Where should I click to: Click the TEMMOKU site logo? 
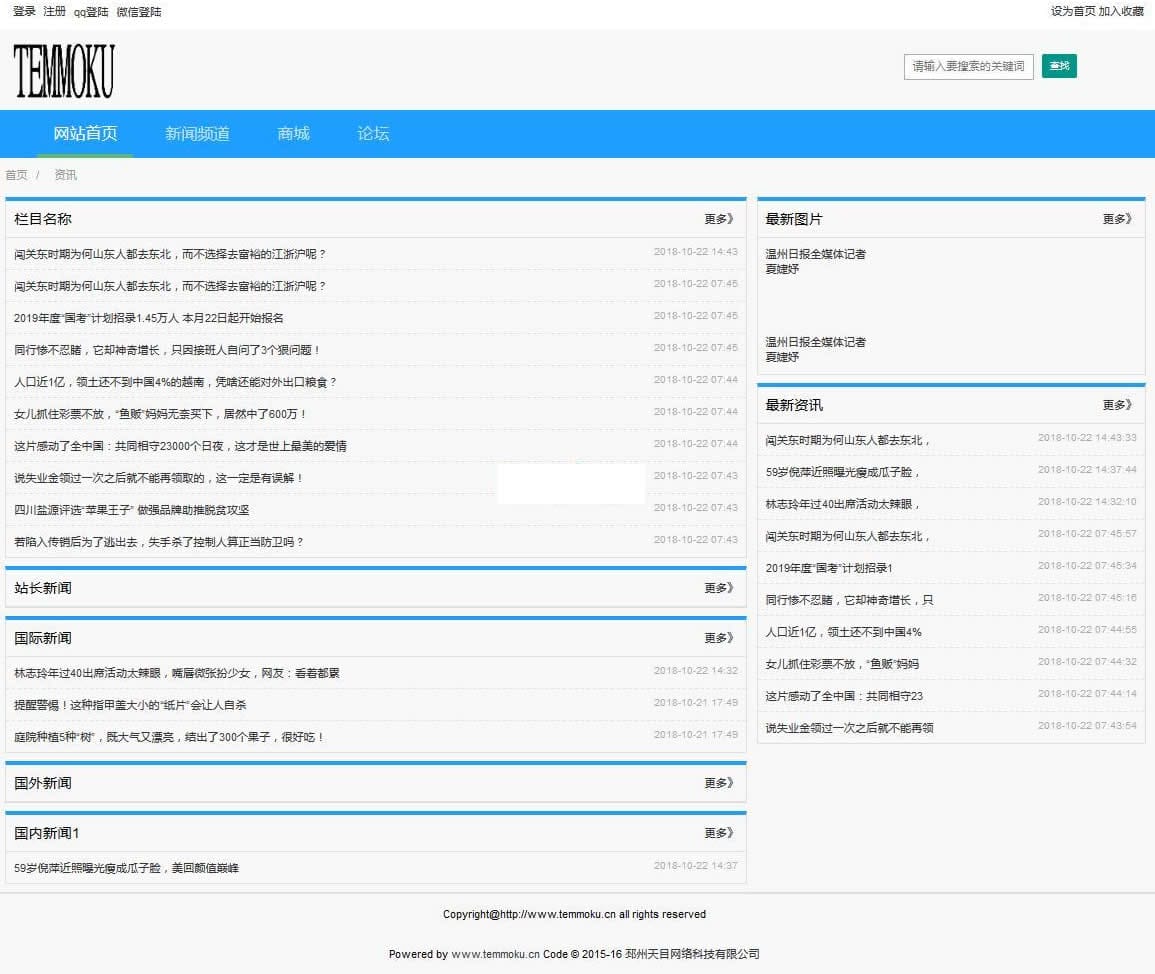tap(63, 70)
